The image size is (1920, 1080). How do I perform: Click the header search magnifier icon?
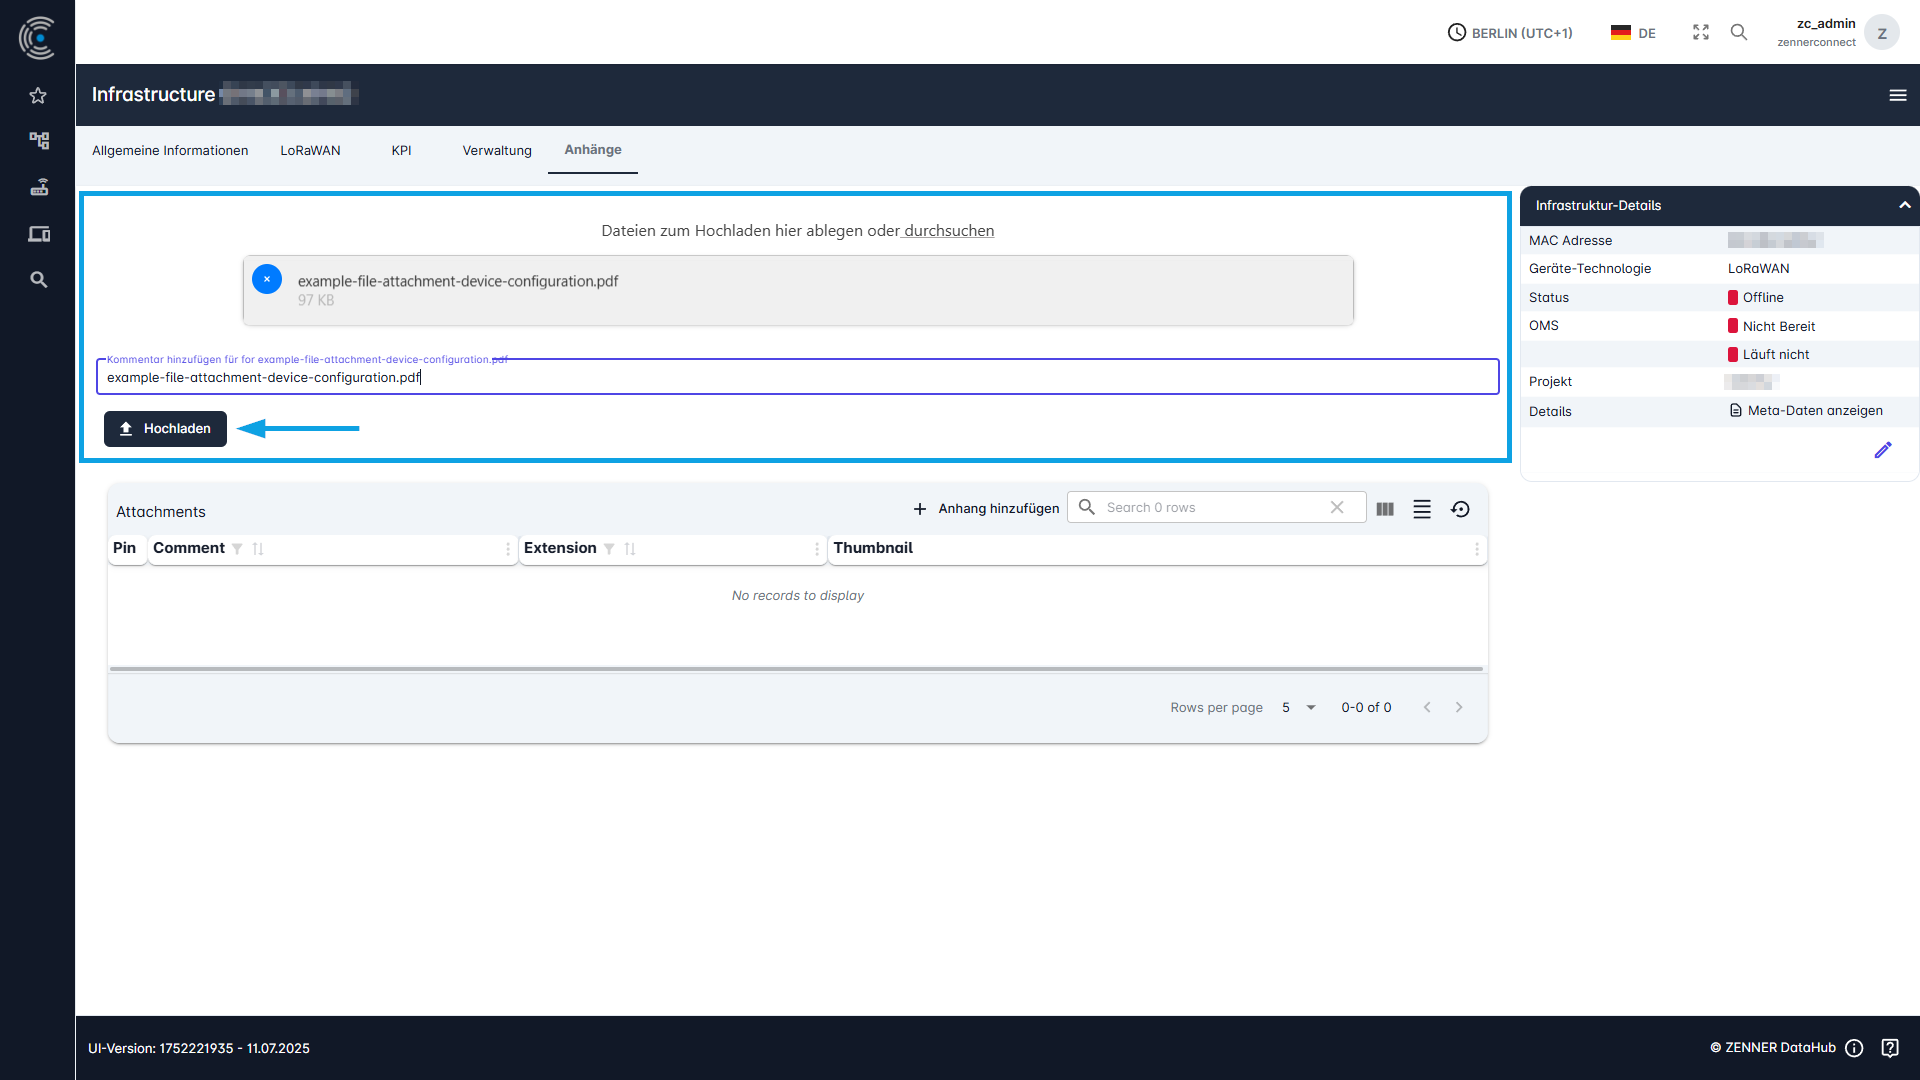click(x=1739, y=33)
